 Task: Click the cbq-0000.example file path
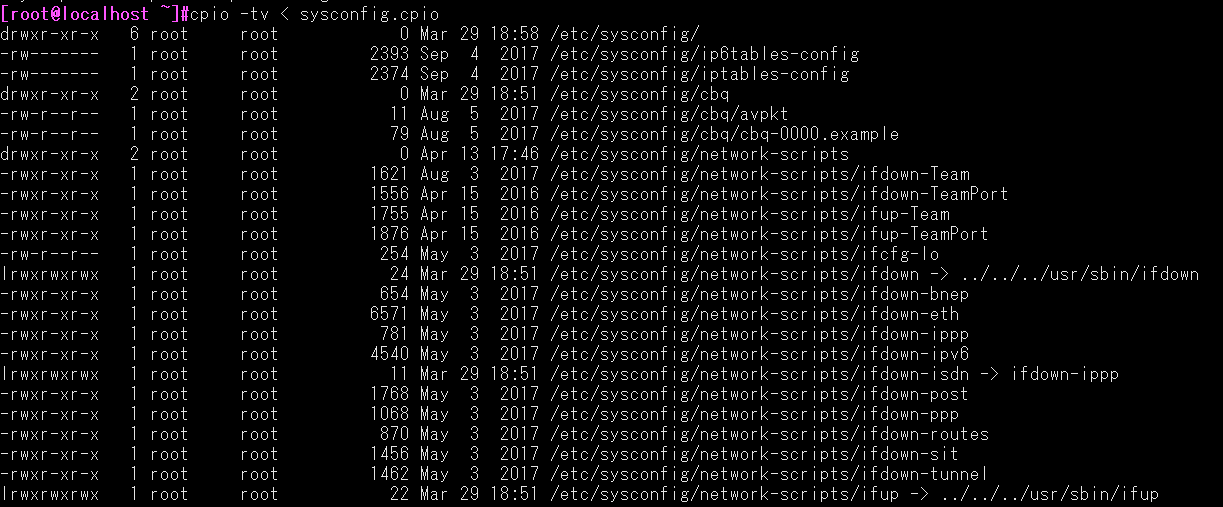(x=724, y=134)
